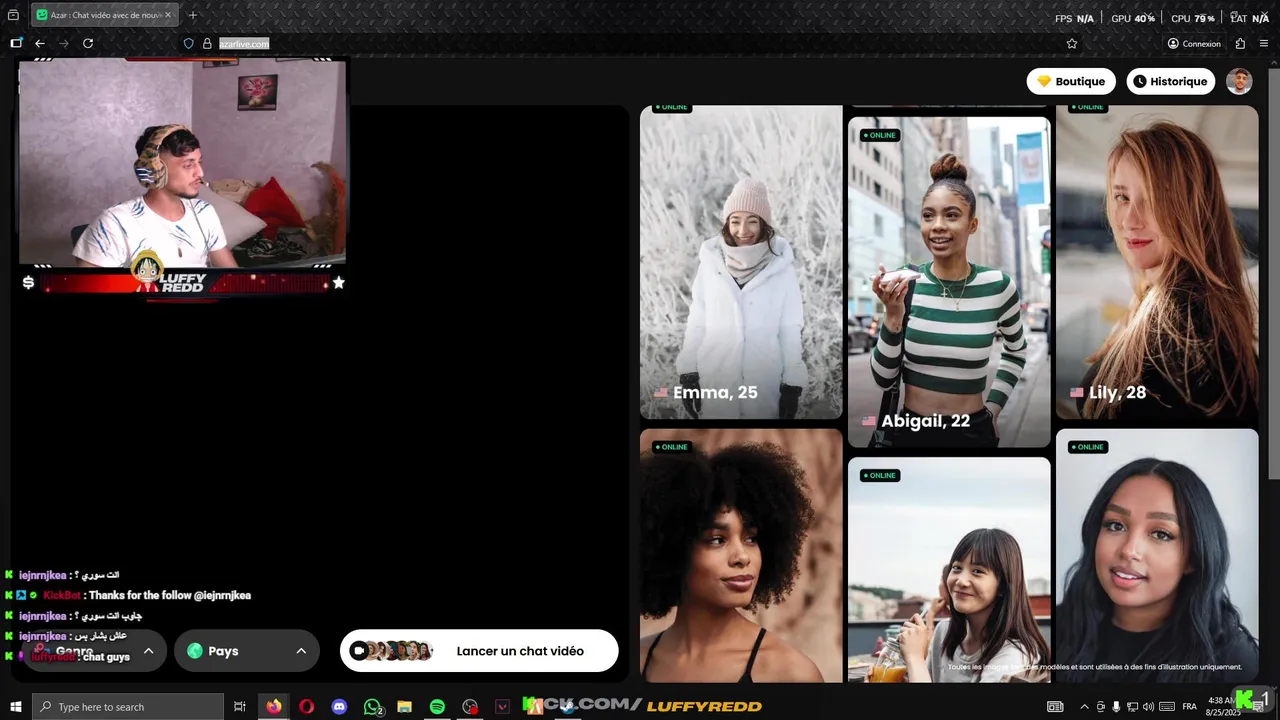Viewport: 1280px width, 720px height.
Task: Select the Azar Chat vidéo tab
Action: (104, 15)
